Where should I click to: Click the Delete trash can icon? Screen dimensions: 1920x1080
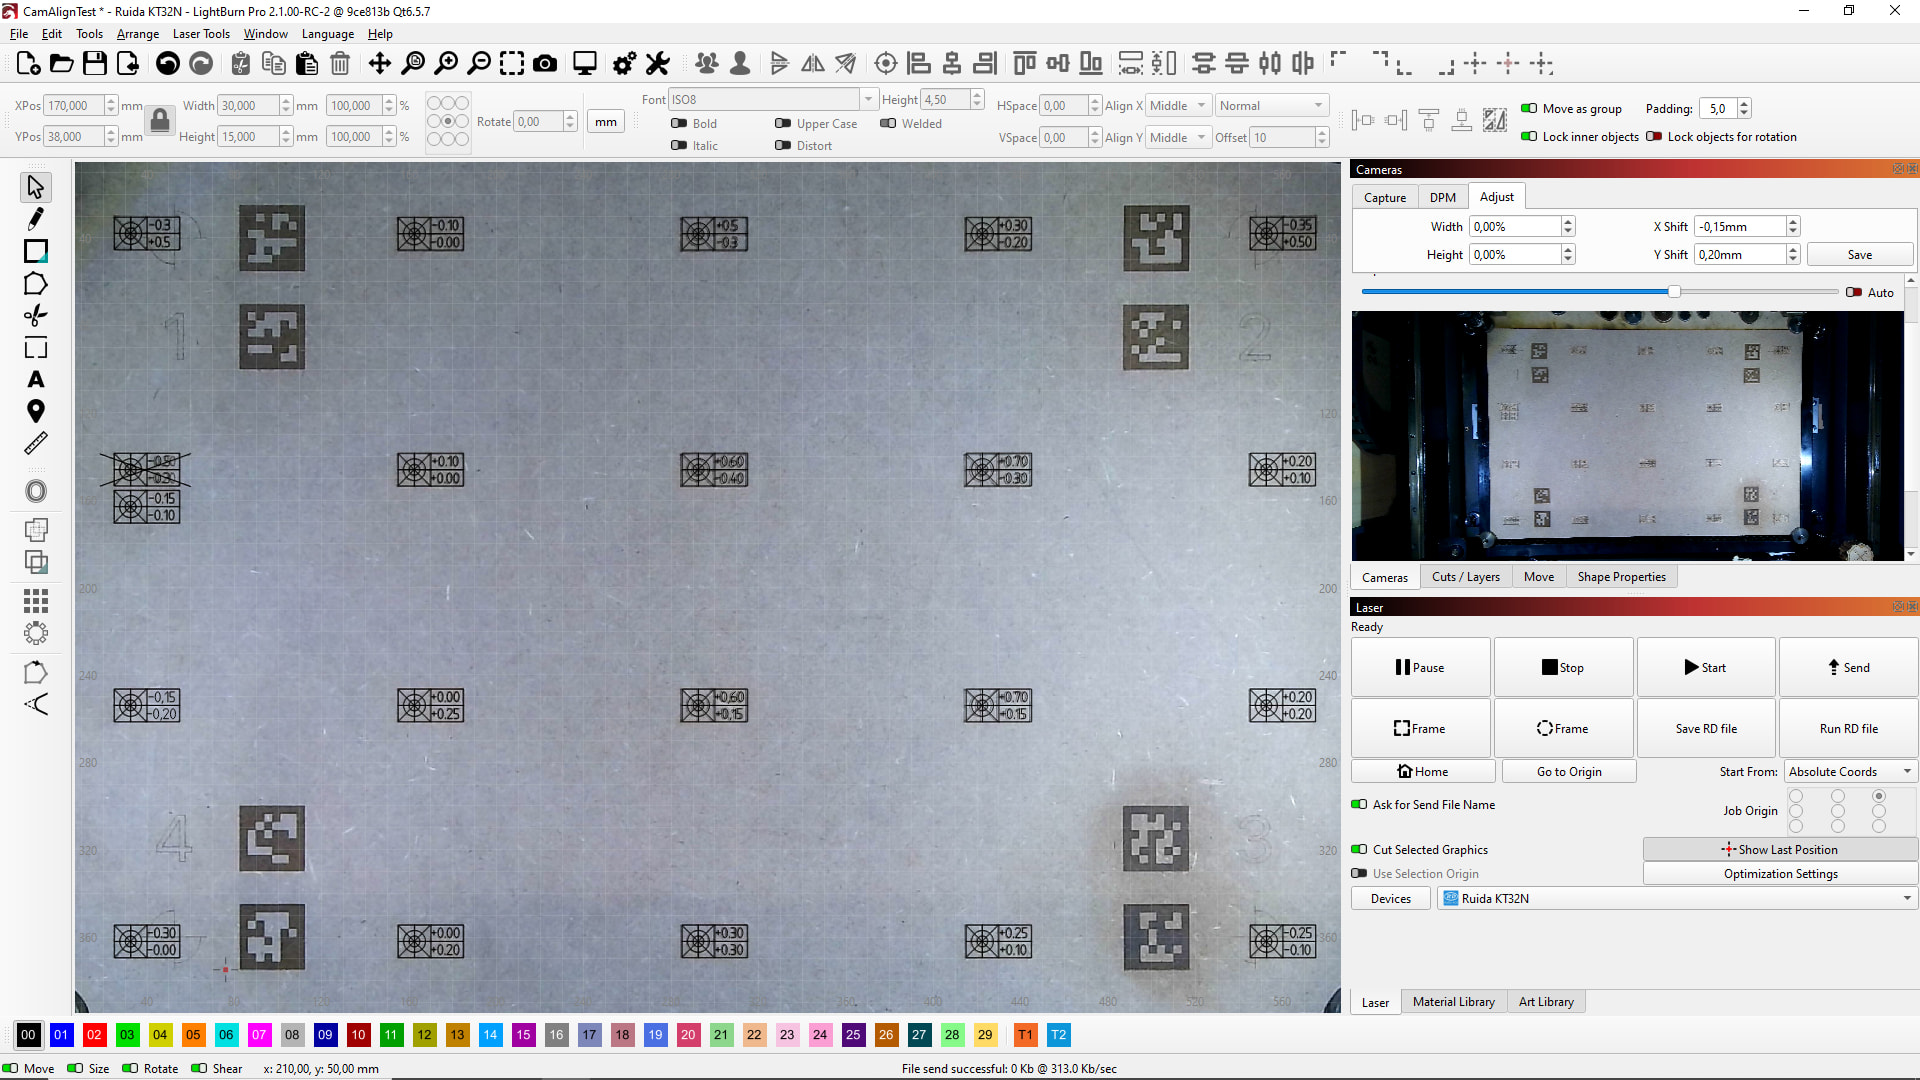(x=340, y=64)
